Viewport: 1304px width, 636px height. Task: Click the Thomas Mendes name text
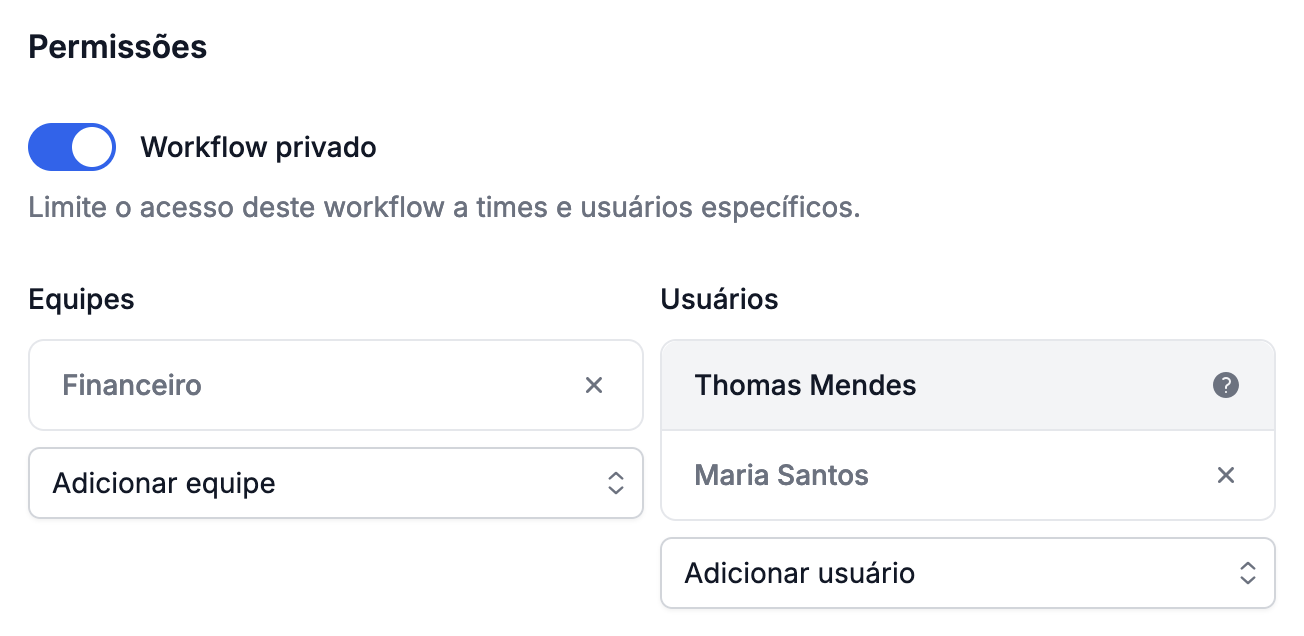click(806, 385)
